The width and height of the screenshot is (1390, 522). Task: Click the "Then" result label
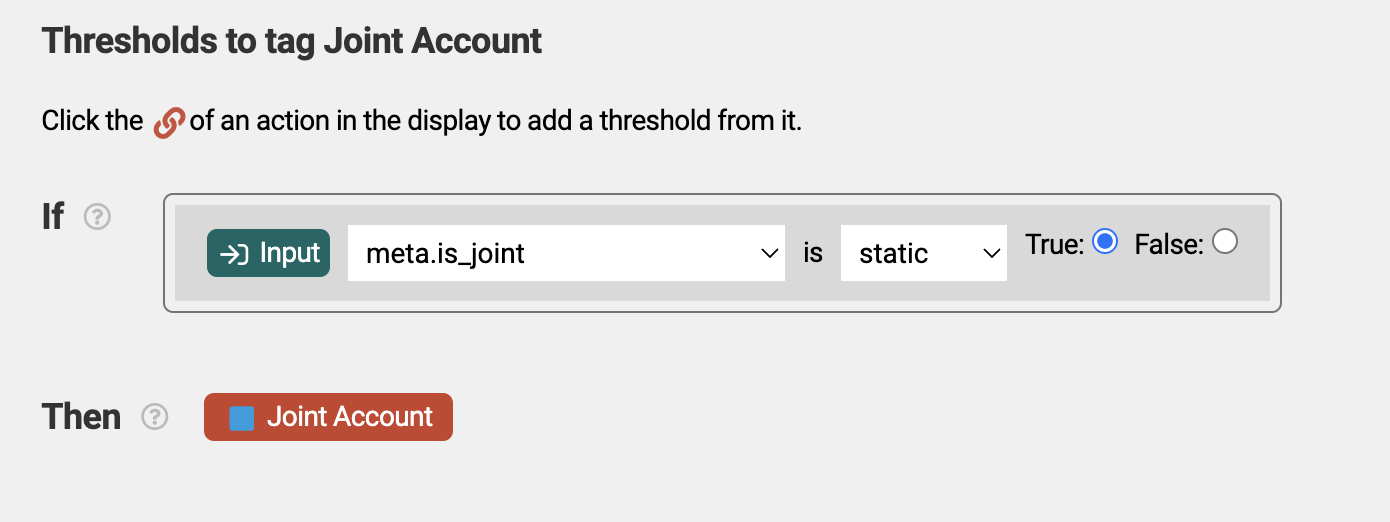click(x=81, y=417)
